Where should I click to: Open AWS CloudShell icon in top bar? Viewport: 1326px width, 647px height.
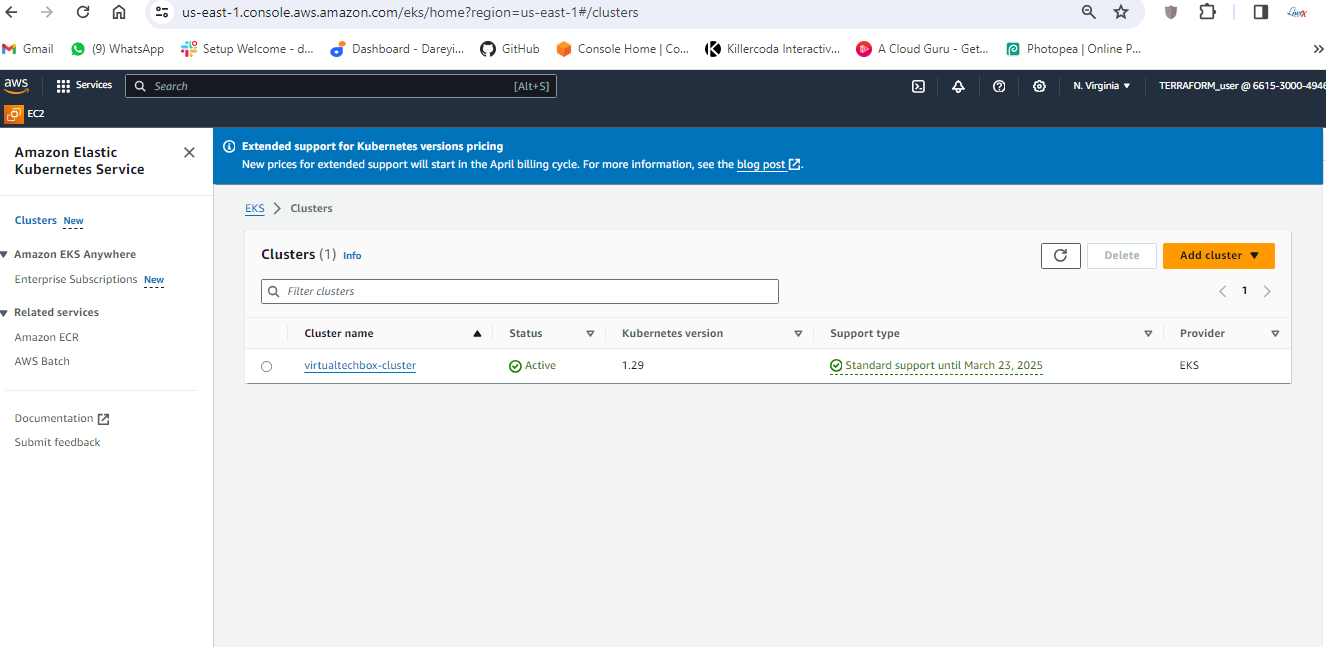[918, 86]
